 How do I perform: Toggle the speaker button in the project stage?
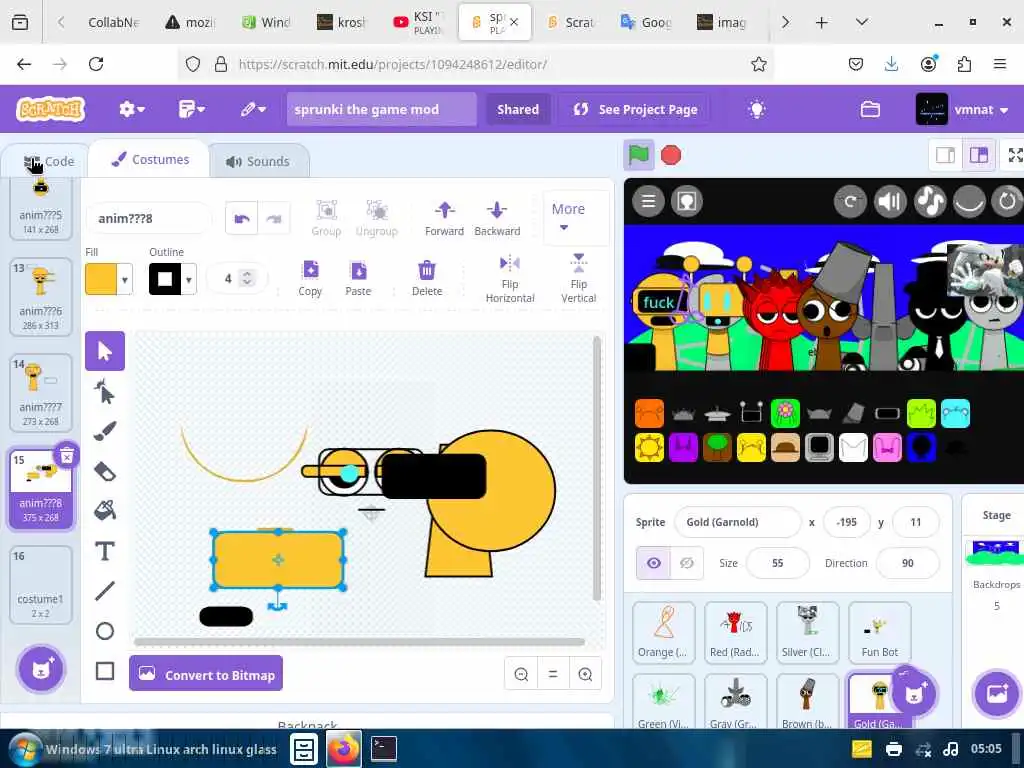(890, 201)
